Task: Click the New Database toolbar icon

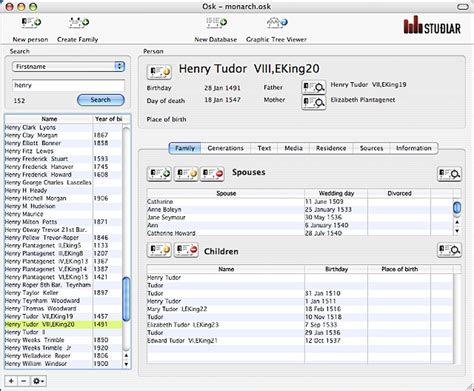Action: click(x=216, y=23)
